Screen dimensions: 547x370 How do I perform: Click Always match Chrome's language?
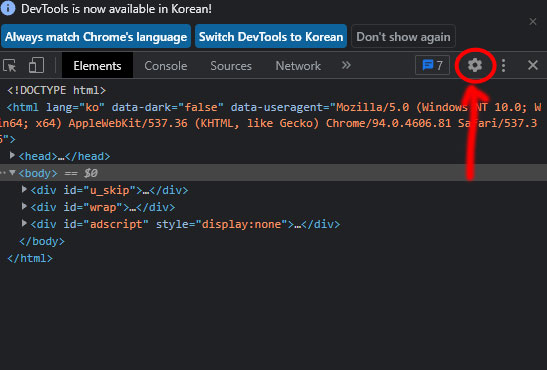click(x=96, y=36)
